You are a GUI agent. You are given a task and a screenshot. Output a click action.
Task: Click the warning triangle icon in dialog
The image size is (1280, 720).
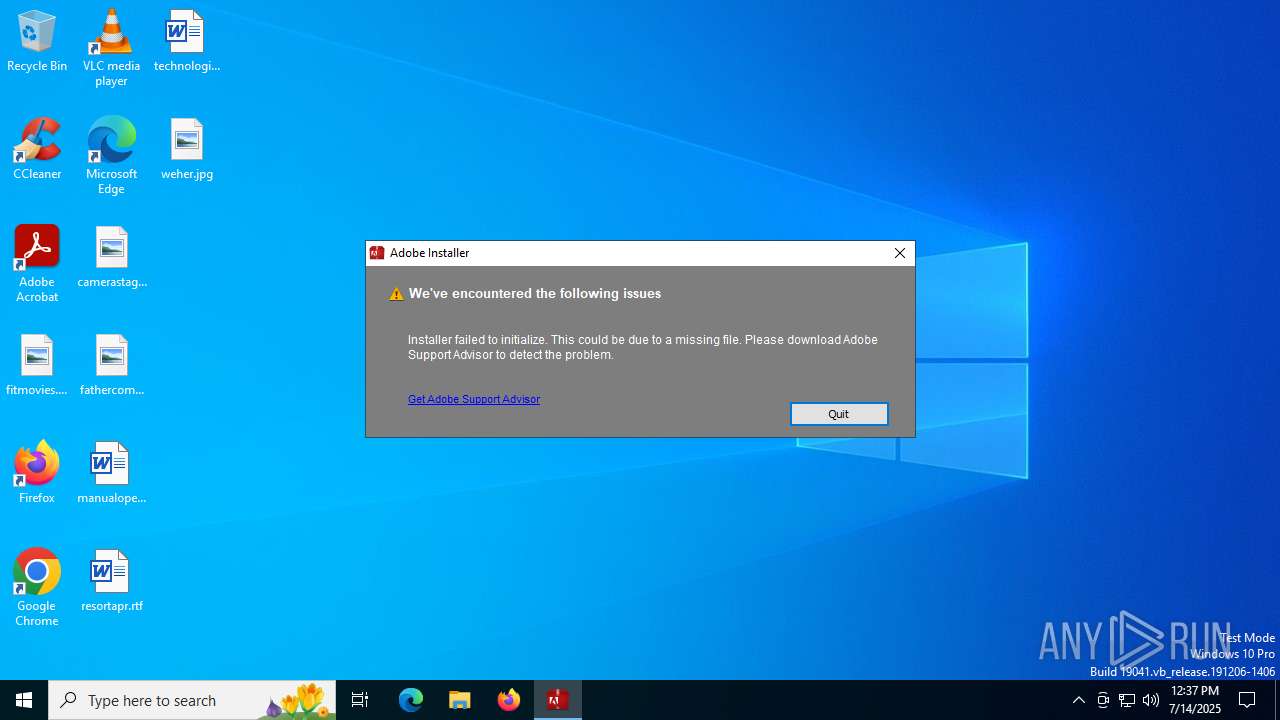coord(397,294)
